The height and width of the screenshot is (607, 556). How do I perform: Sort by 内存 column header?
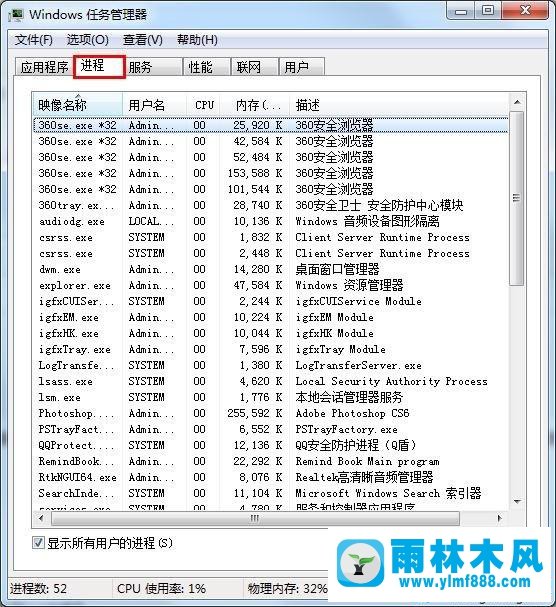[x=255, y=105]
